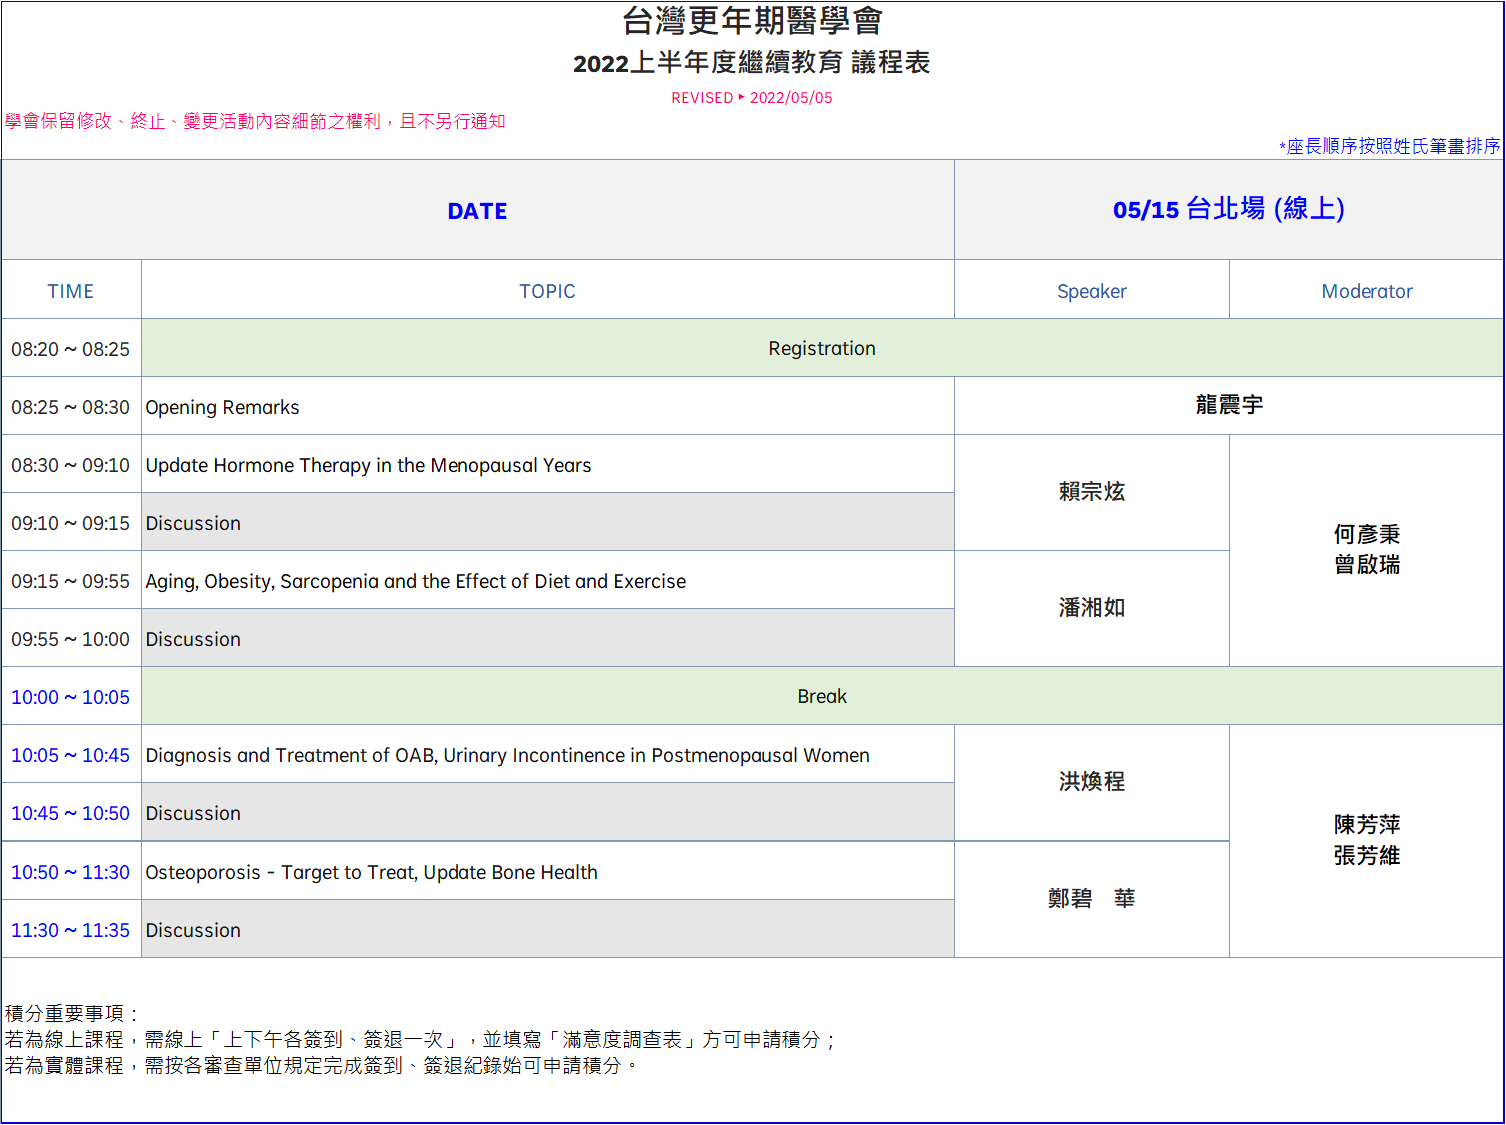Click speaker 洪煥程 cell

point(1091,782)
